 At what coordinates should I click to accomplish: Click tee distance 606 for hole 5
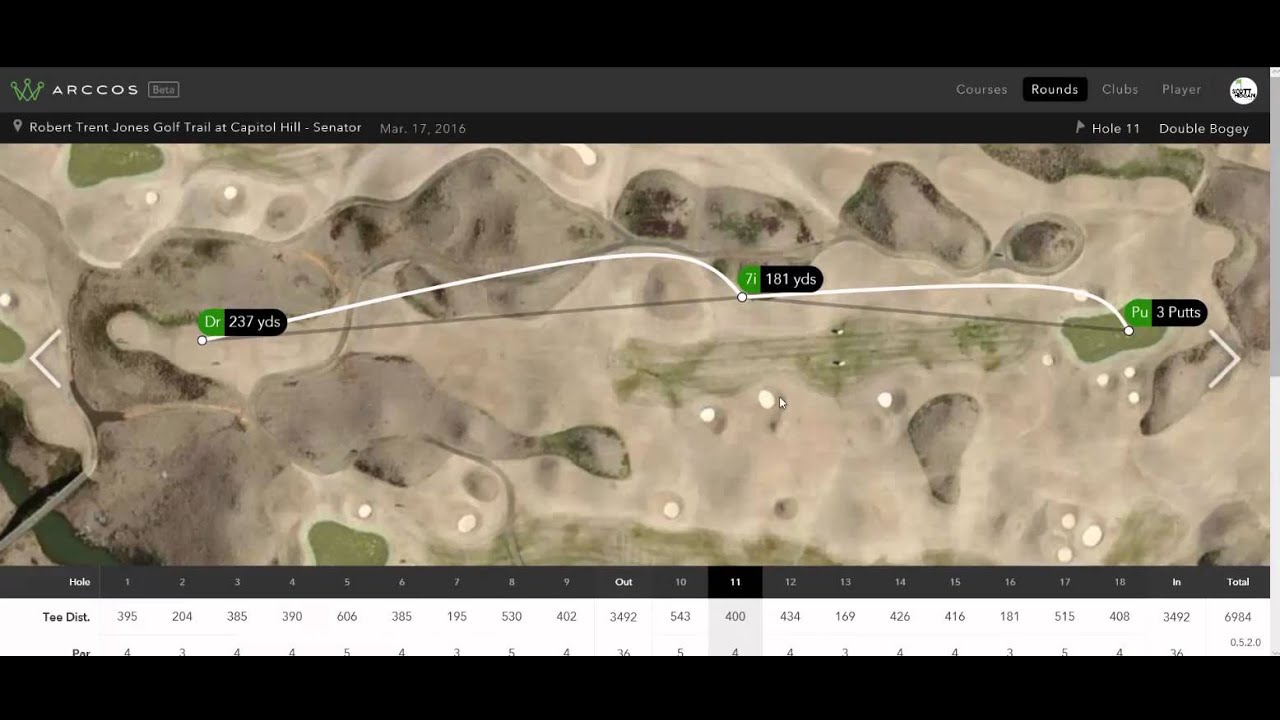[x=347, y=617]
